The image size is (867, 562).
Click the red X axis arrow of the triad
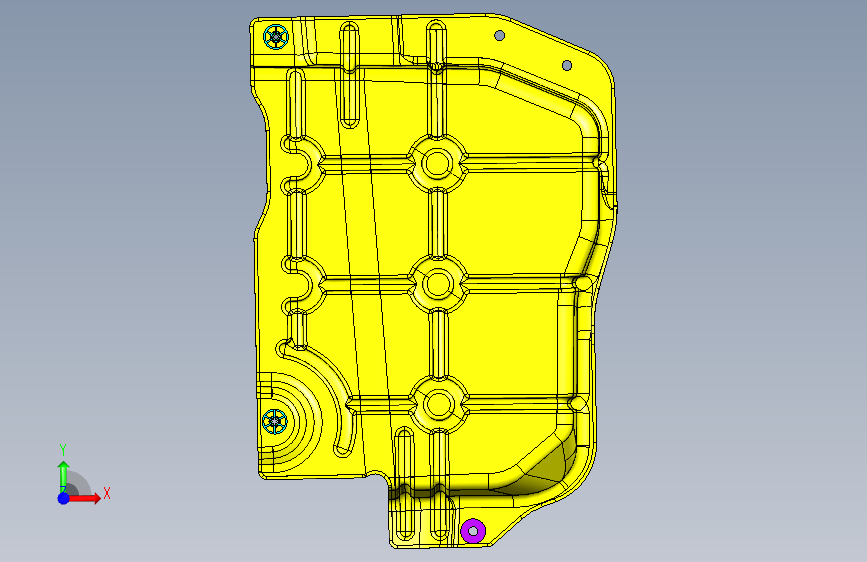point(85,498)
